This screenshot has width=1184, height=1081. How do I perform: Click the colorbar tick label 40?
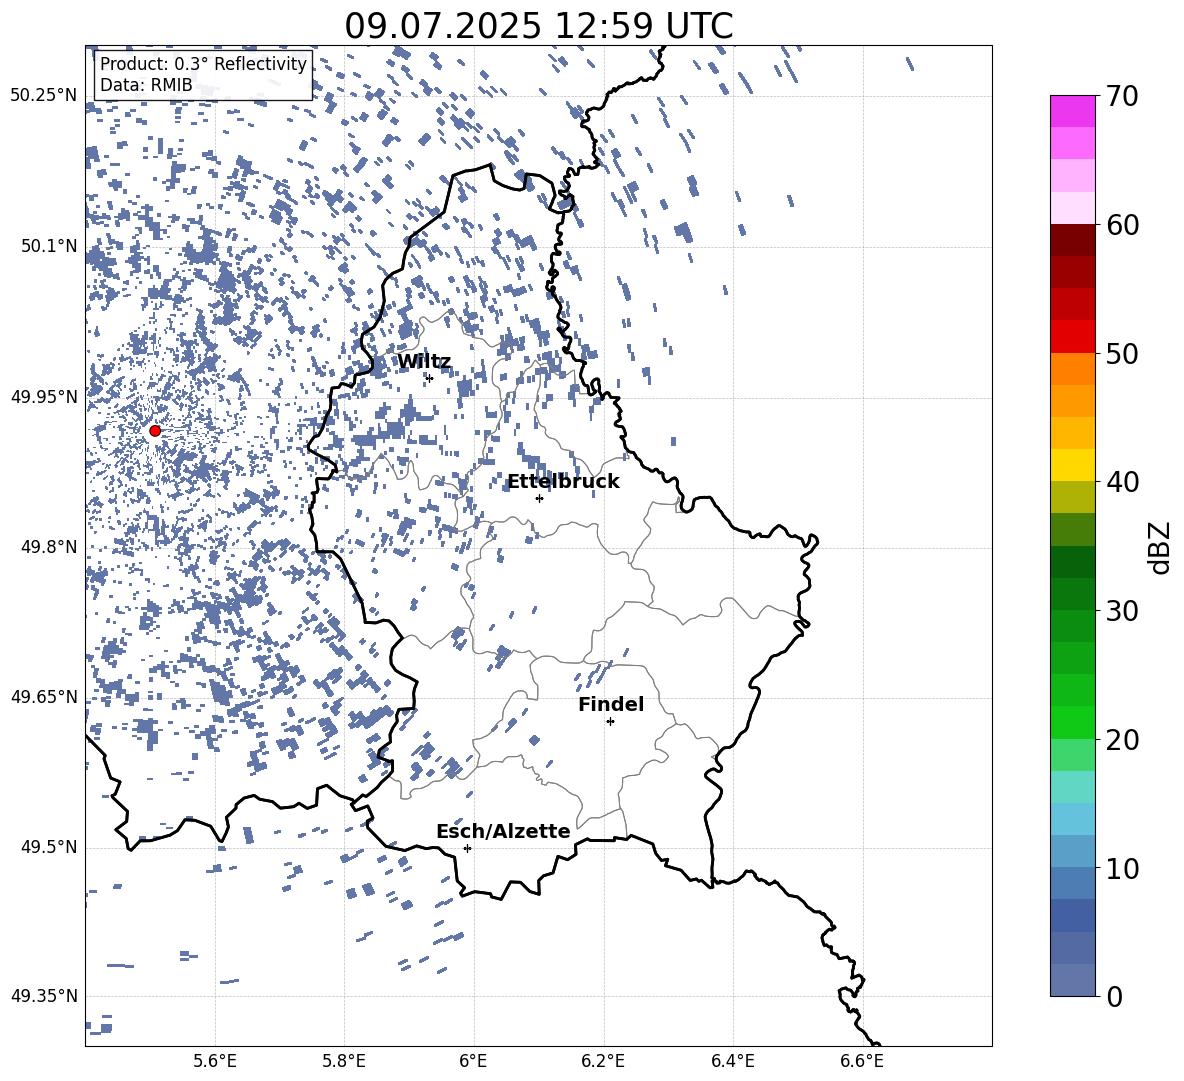click(x=1123, y=482)
